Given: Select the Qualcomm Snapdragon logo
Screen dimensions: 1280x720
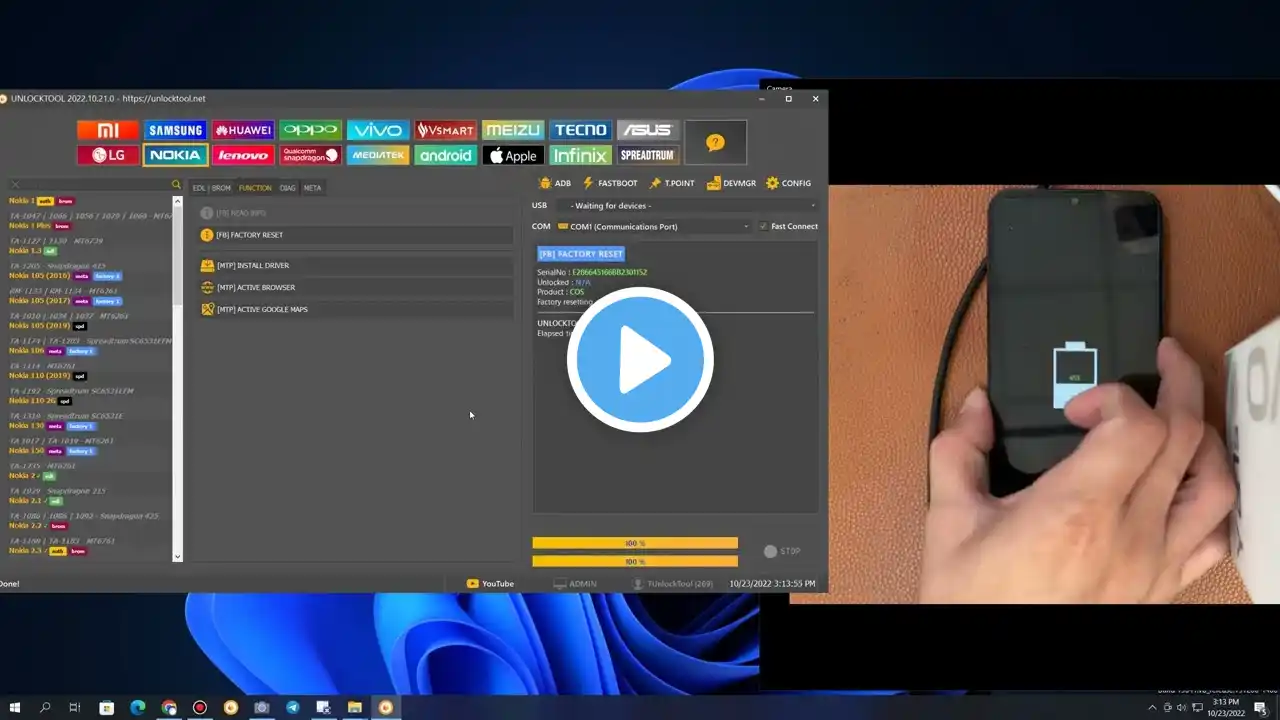Looking at the screenshot, I should coord(310,155).
